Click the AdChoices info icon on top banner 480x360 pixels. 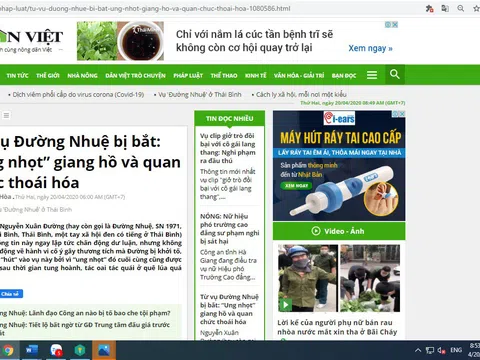click(388, 25)
